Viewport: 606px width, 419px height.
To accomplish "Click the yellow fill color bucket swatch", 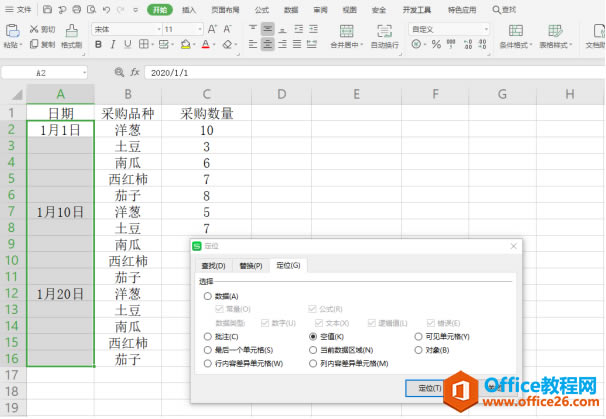I will pos(186,44).
